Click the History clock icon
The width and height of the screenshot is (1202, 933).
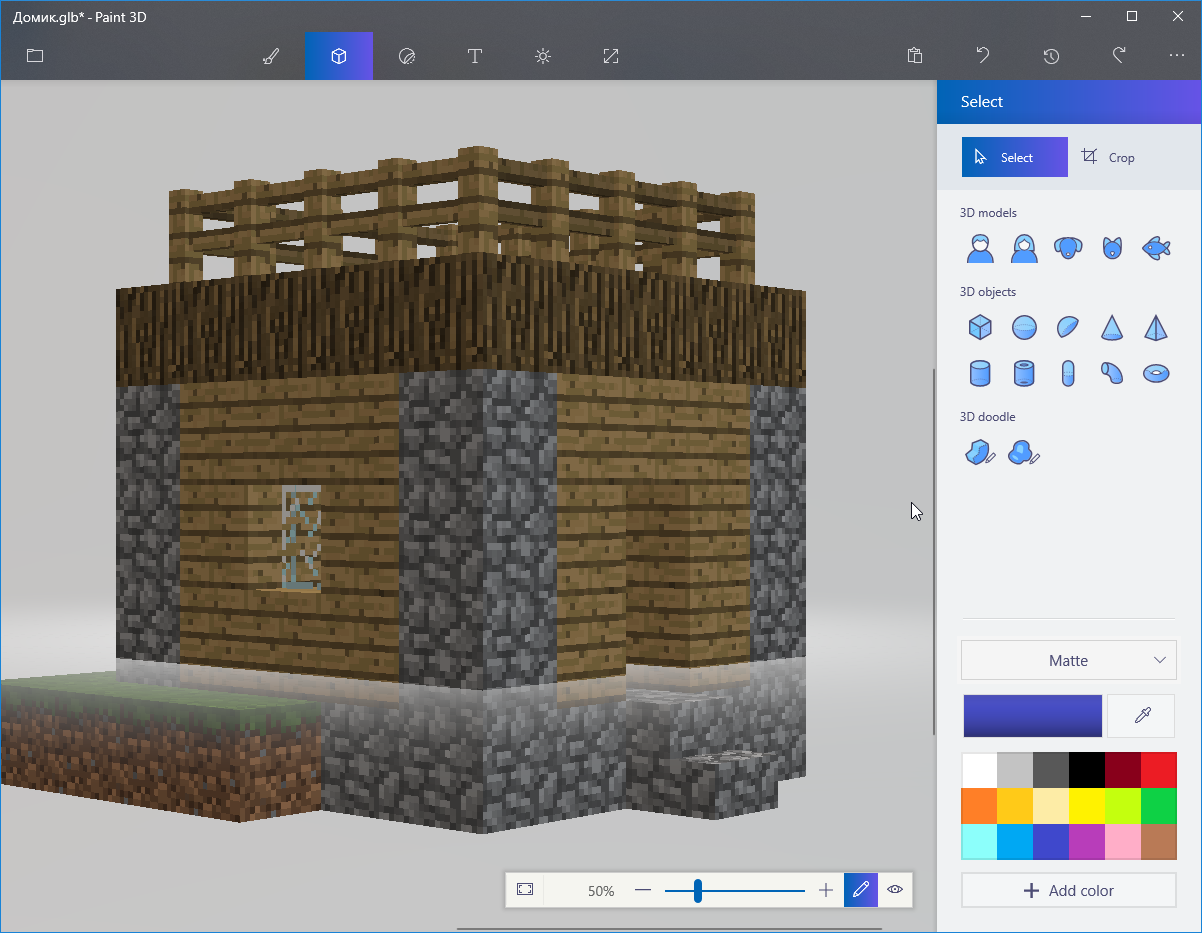1051,56
